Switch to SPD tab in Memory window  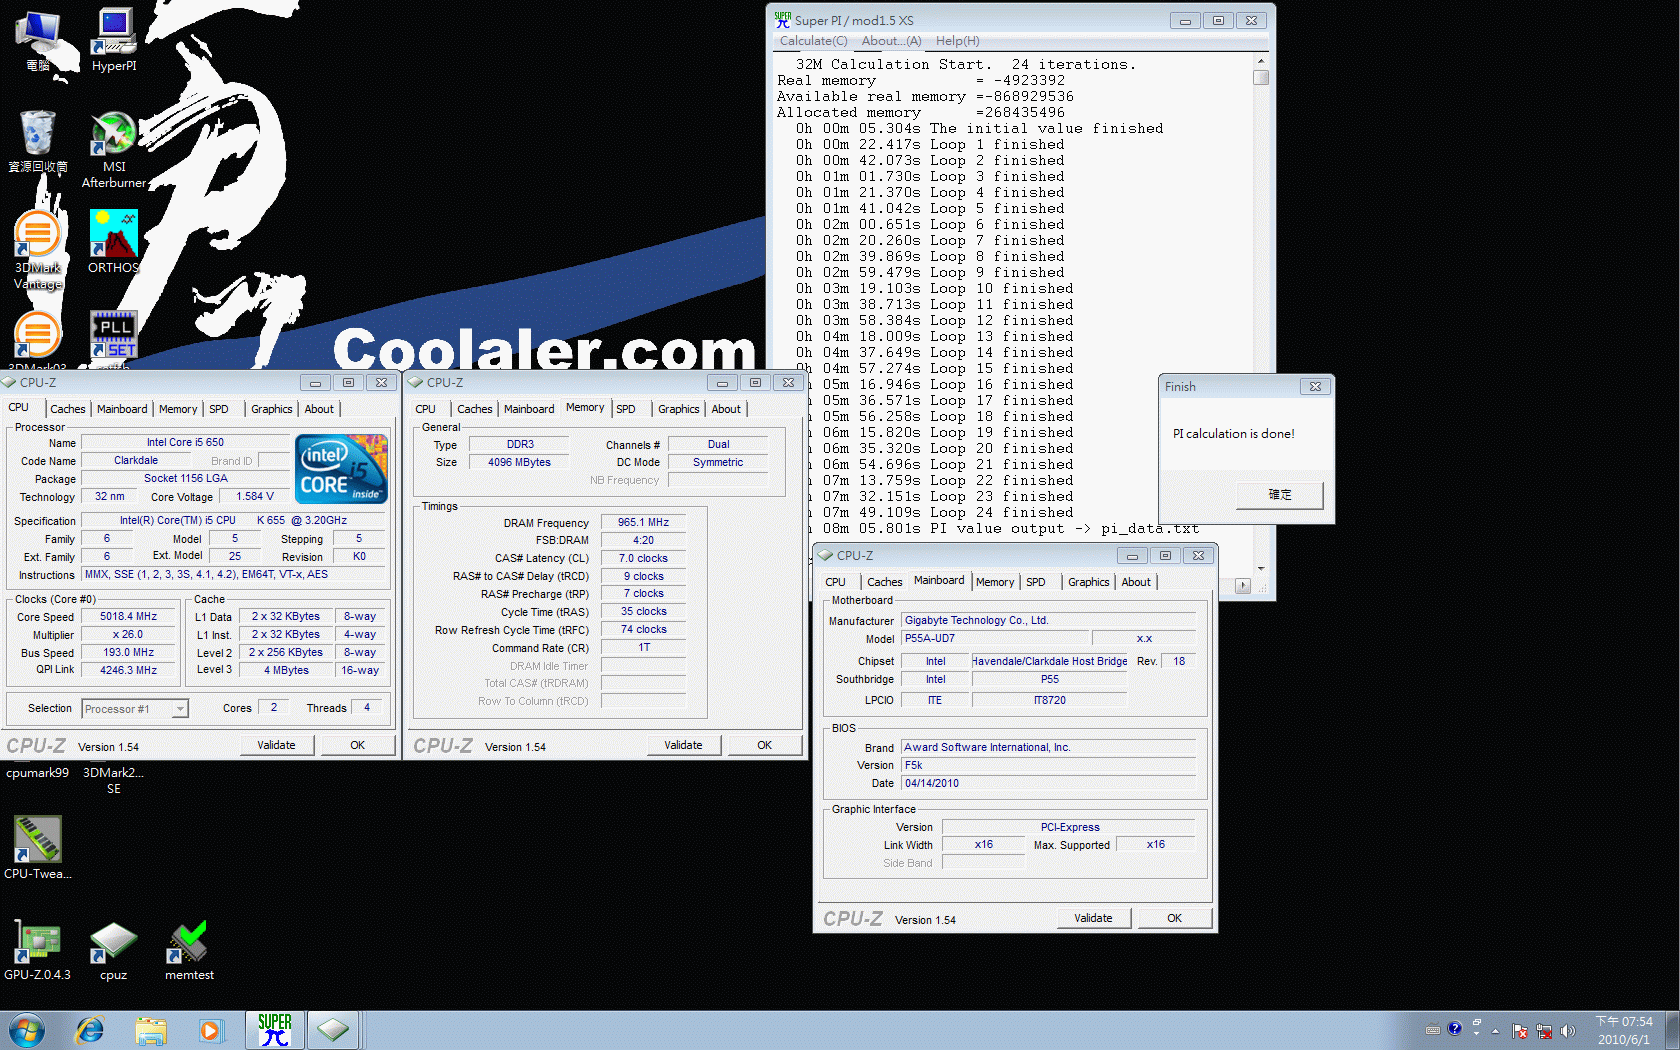coord(626,409)
